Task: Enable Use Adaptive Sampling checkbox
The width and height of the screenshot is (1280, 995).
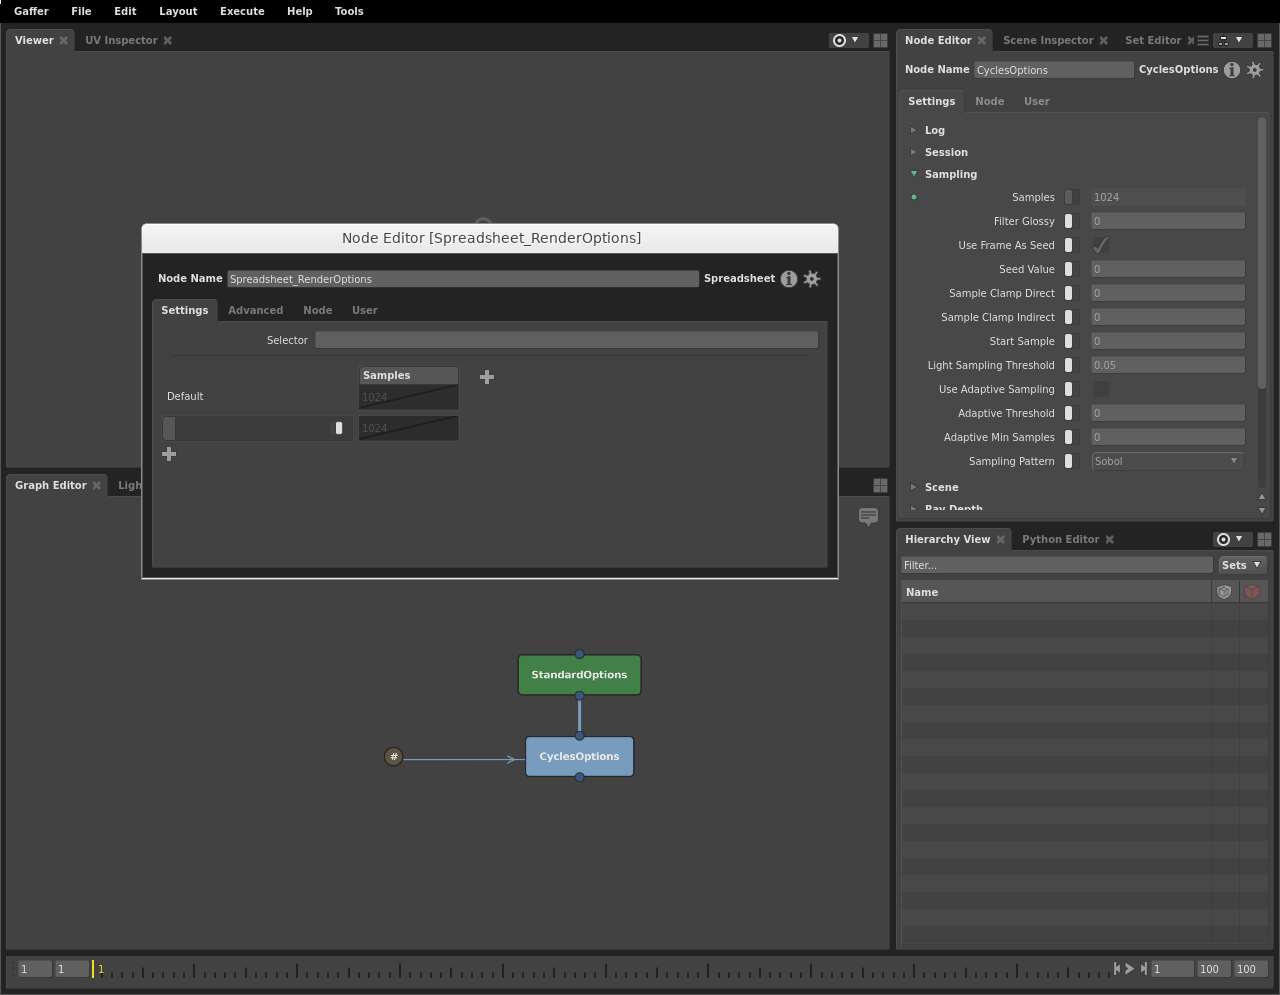Action: pos(1100,389)
